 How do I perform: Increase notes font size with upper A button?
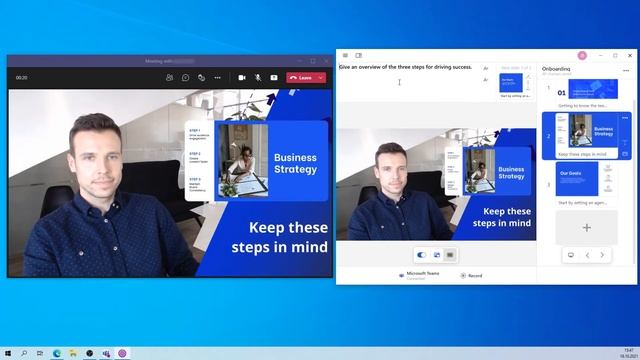[486, 69]
